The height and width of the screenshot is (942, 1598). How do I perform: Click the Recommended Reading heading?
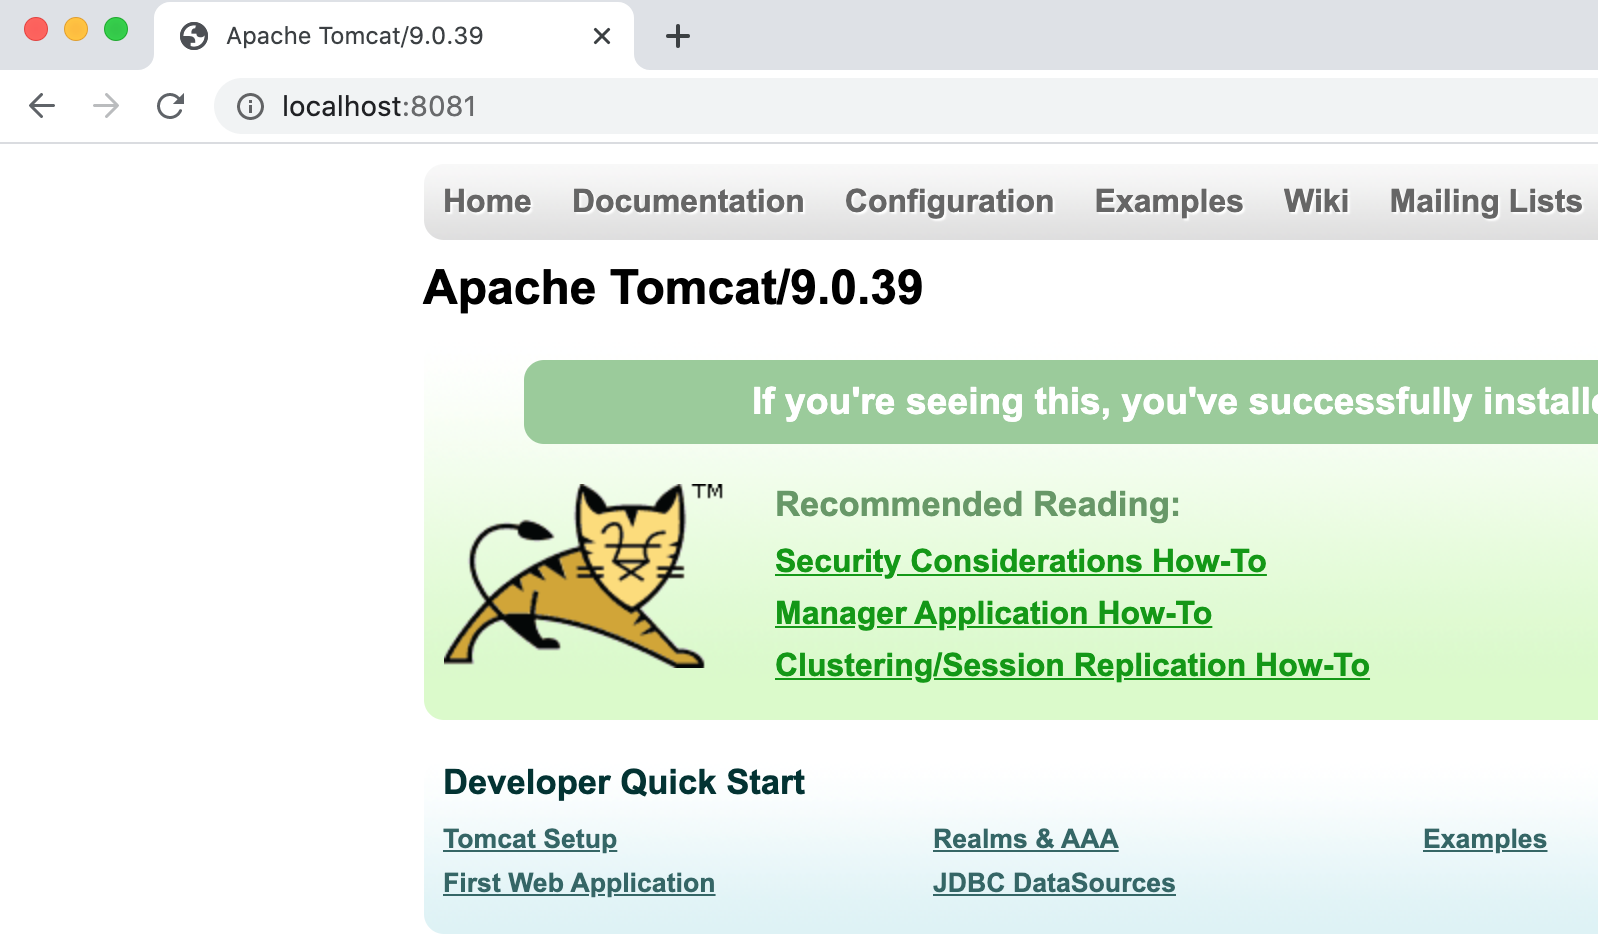click(978, 504)
